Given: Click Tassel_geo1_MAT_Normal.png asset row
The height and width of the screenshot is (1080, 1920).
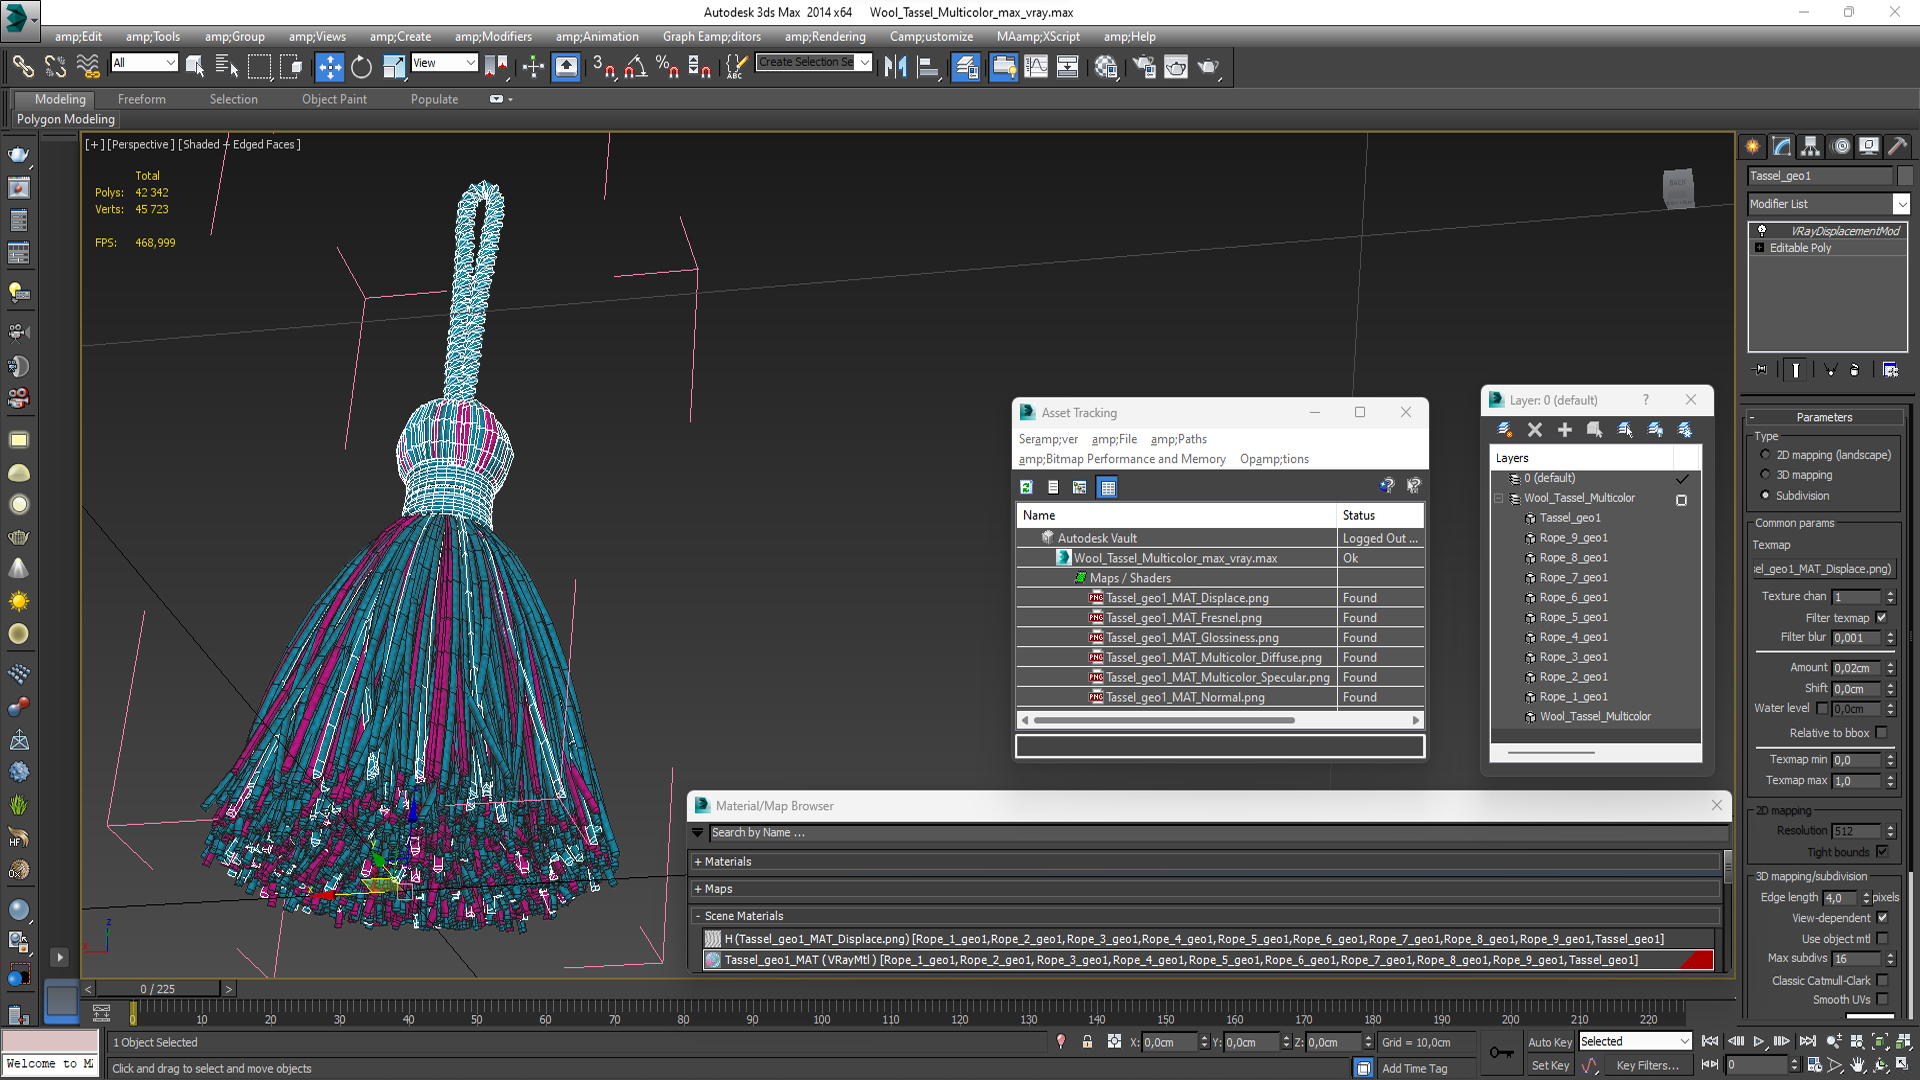Looking at the screenshot, I should pyautogui.click(x=1187, y=696).
